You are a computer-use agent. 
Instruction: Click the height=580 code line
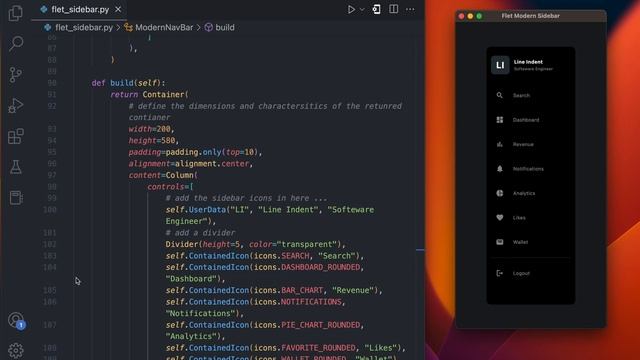click(x=154, y=140)
